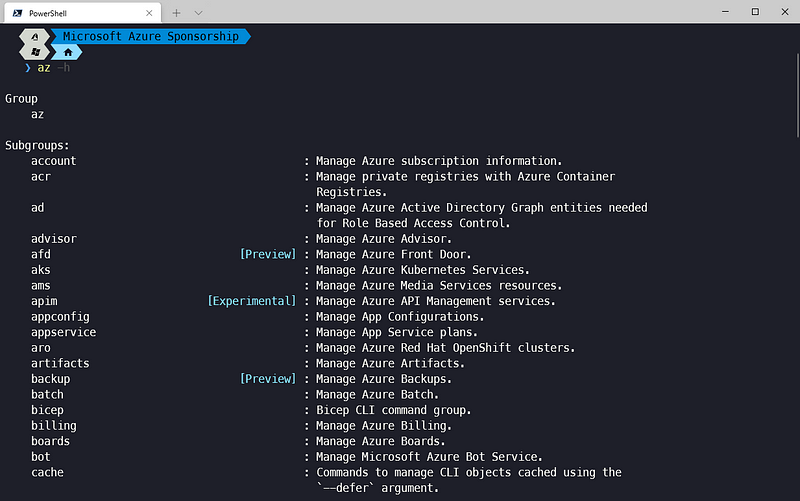Click the 'cache' subgroup entry
This screenshot has width=800, height=501.
(47, 472)
